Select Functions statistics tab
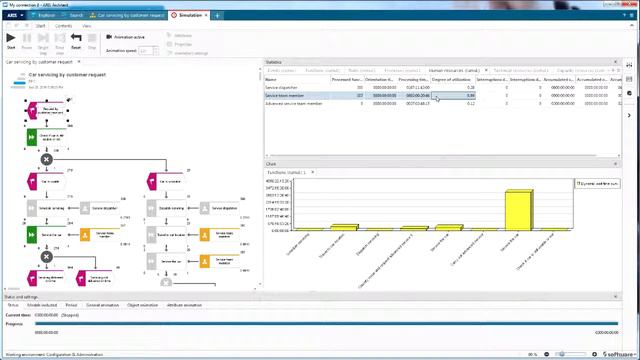 tap(322, 71)
